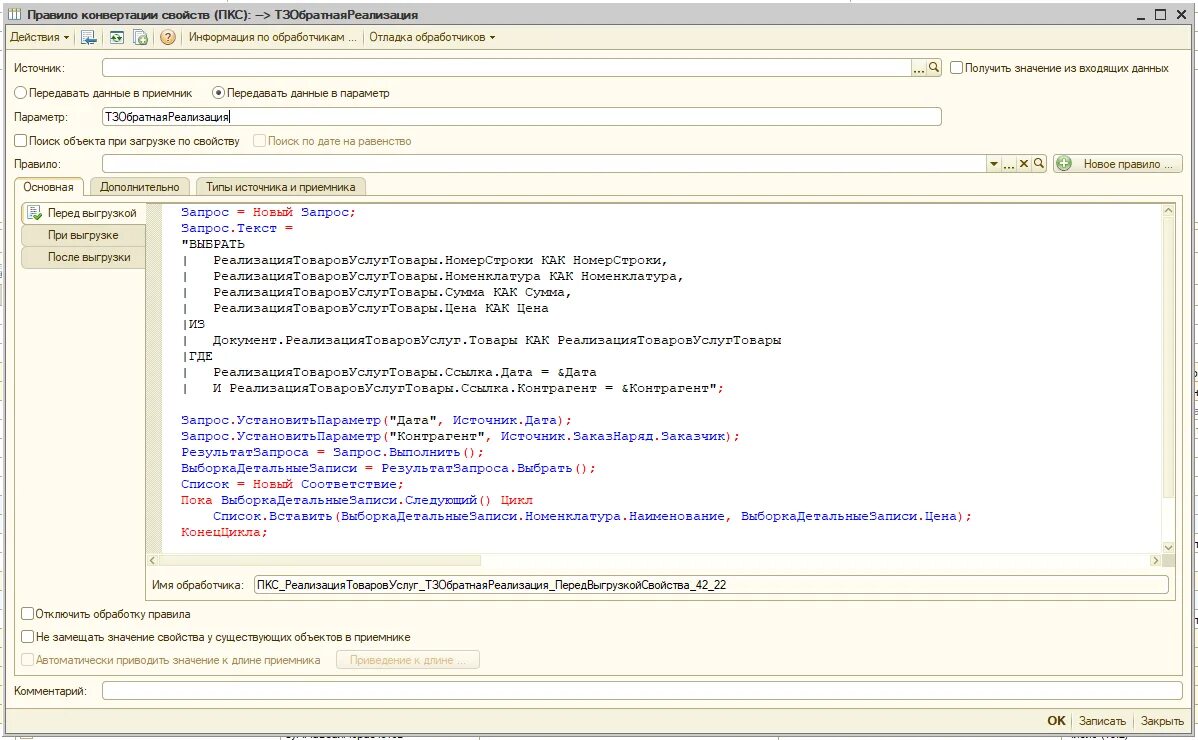Viewport: 1198px width, 740px height.
Task: Click the code editor scroll-up arrow
Action: coord(1168,210)
